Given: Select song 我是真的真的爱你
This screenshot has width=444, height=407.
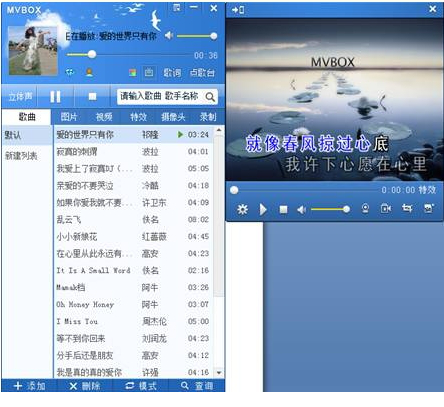Looking at the screenshot, I should (x=133, y=372).
